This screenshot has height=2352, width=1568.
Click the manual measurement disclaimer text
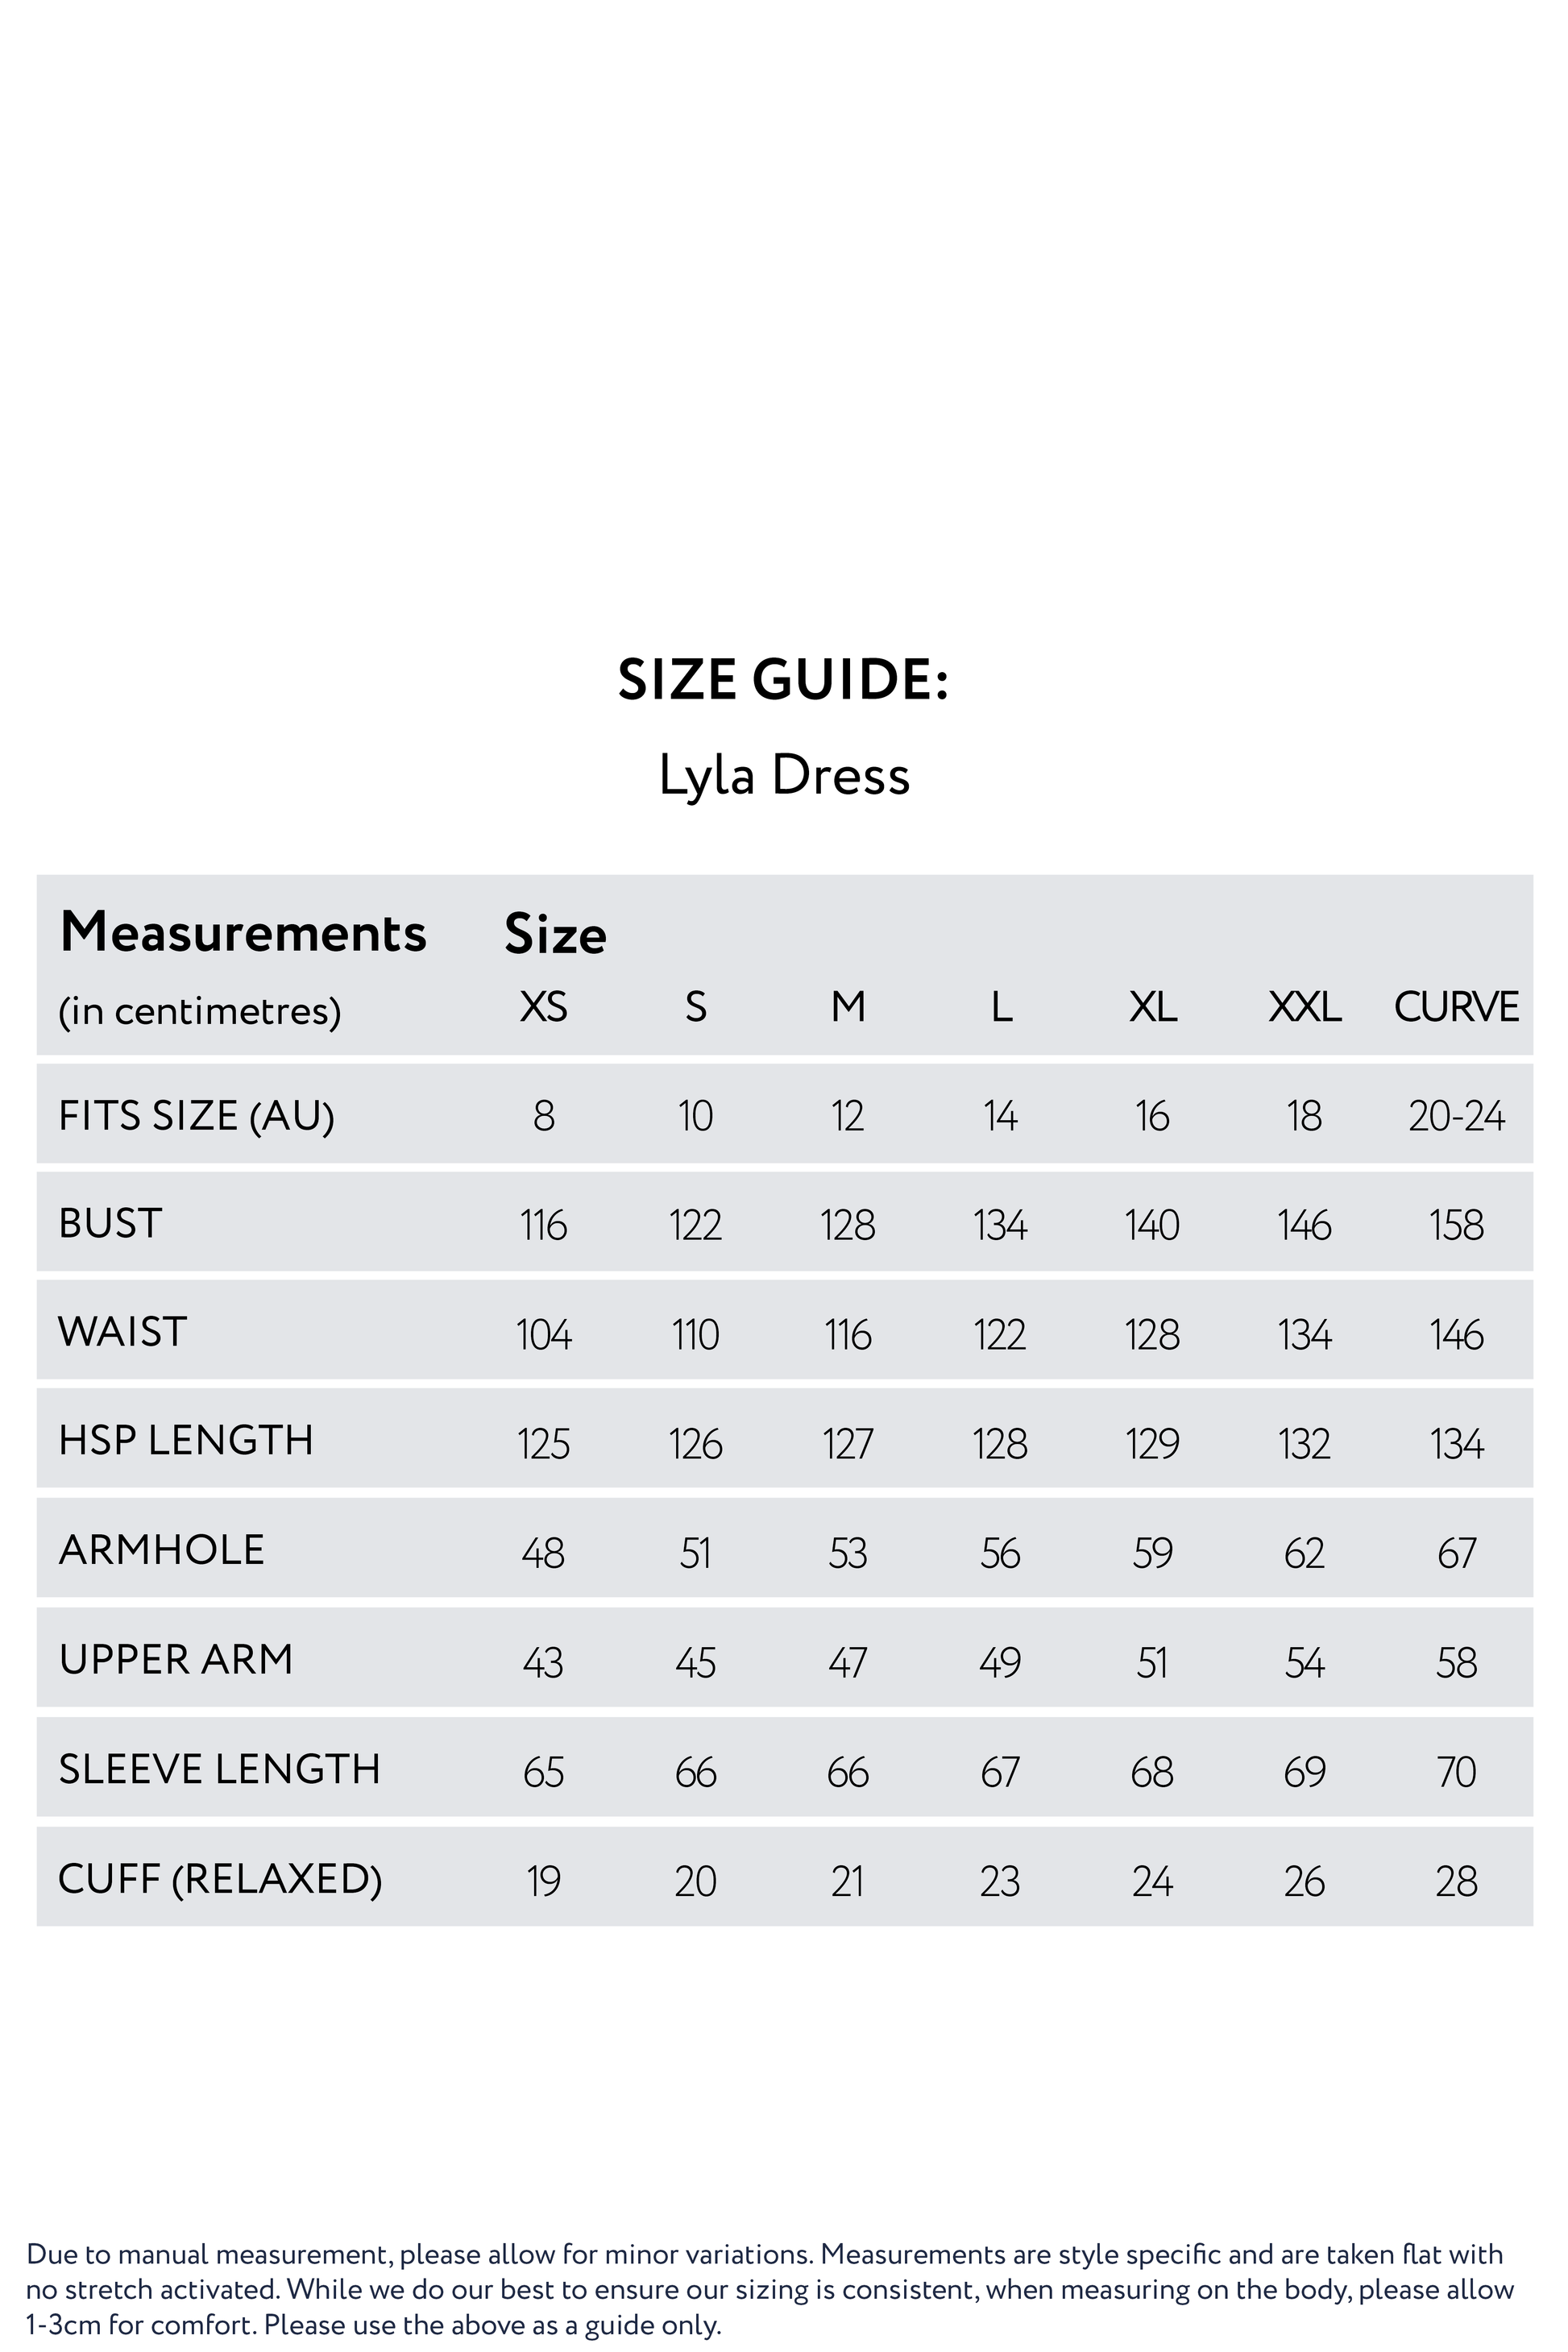(769, 2291)
